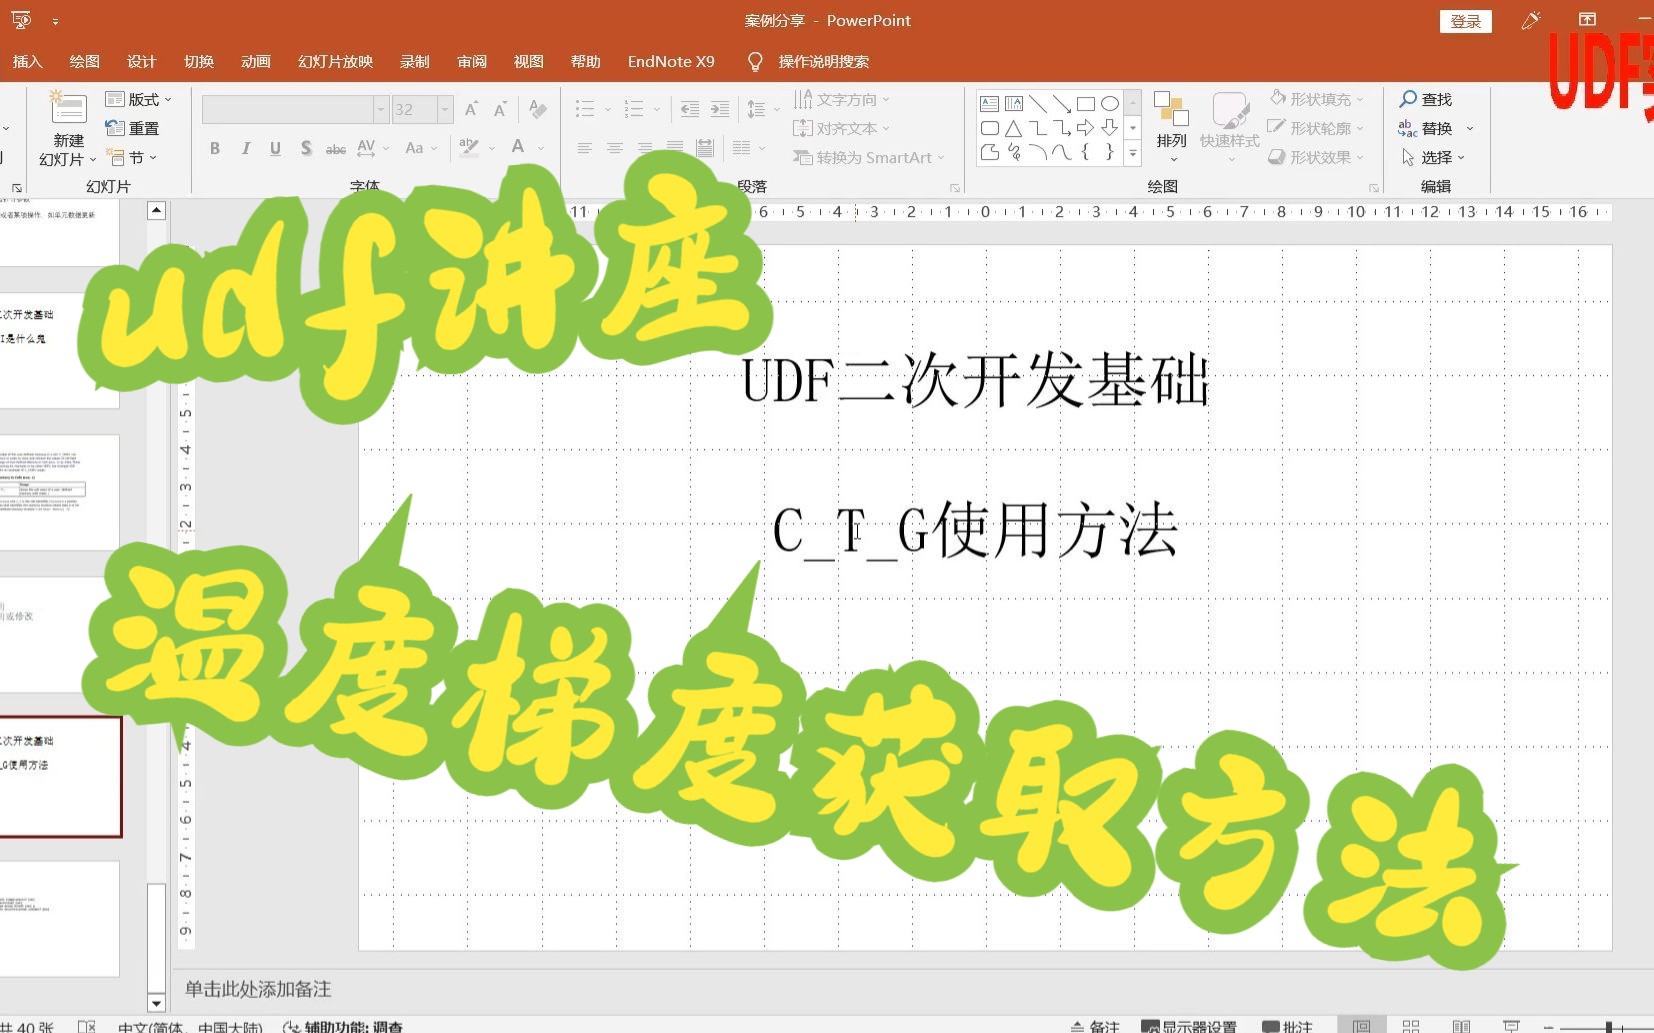This screenshot has width=1654, height=1033.
Task: Click the Replace (替换) button
Action: 1425,128
